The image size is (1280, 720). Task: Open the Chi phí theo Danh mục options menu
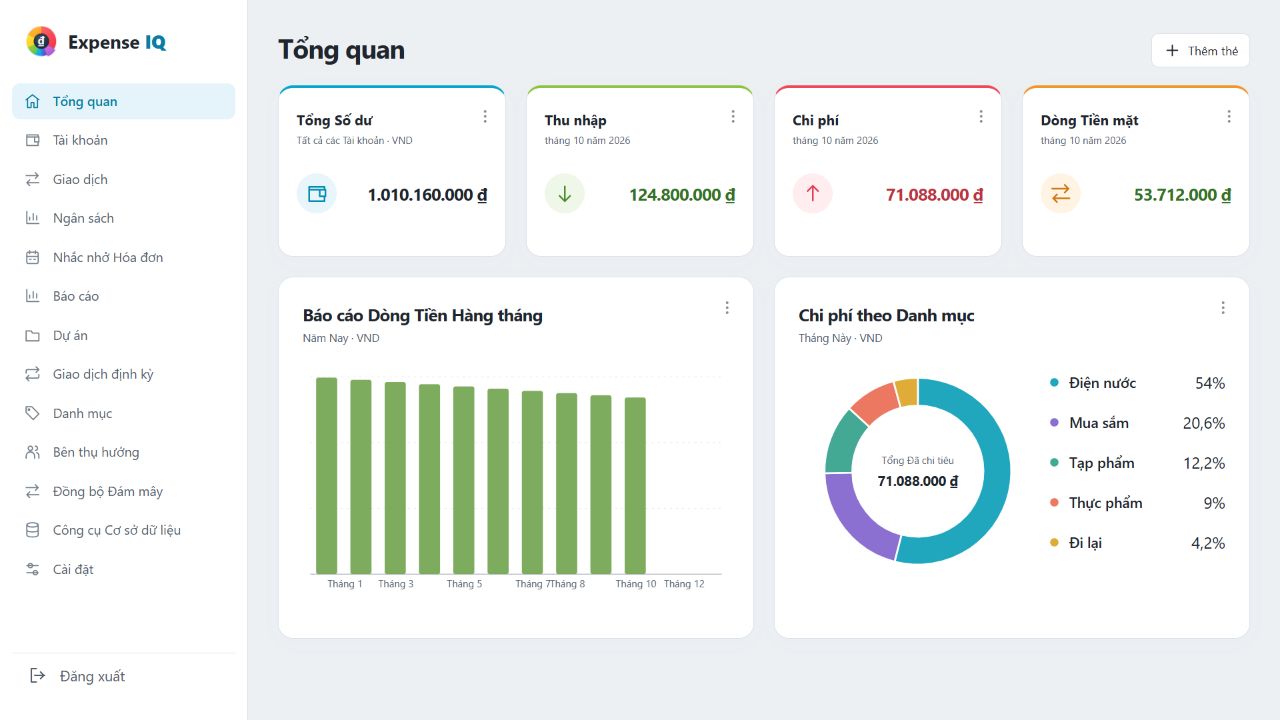click(1223, 308)
